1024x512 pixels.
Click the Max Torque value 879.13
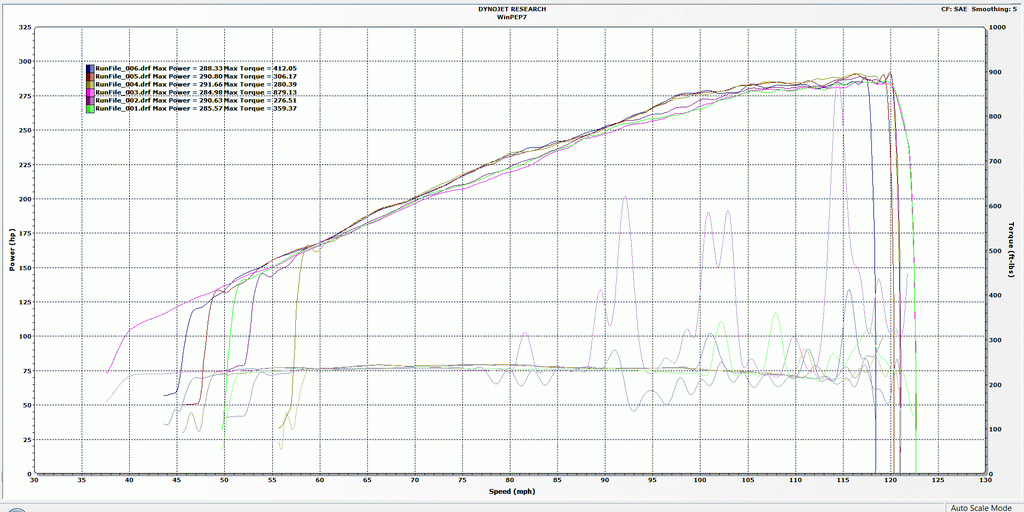click(285, 93)
